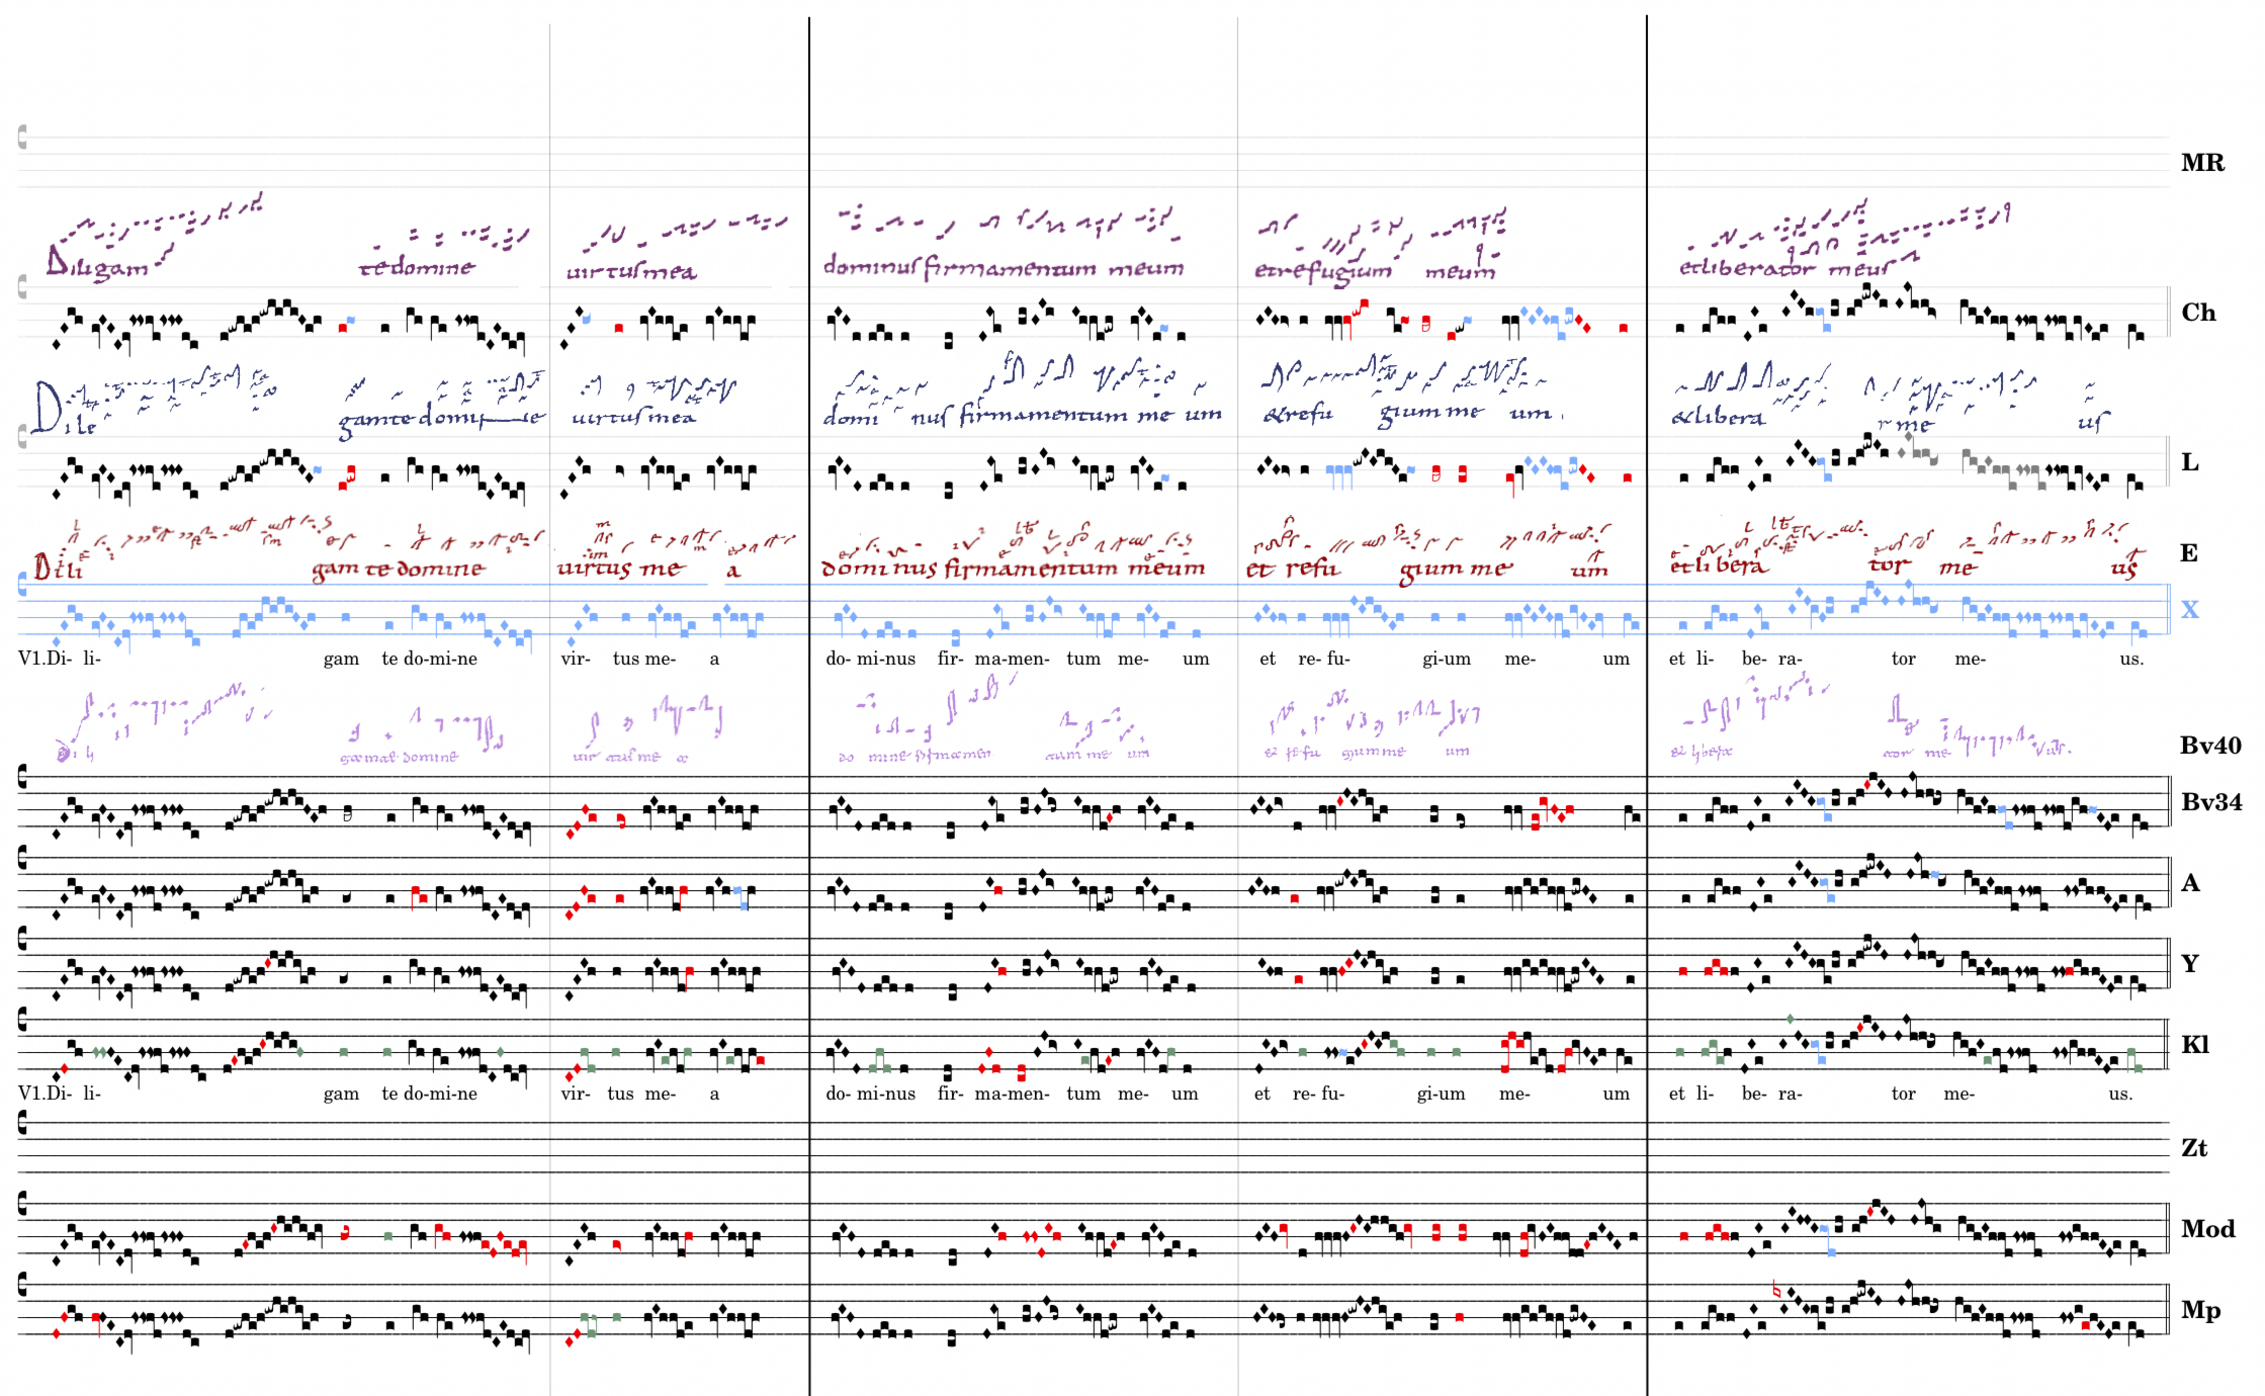Screen dimensions: 2265x1396
Task: Select the Kl manuscript label
Action: click(2195, 1045)
